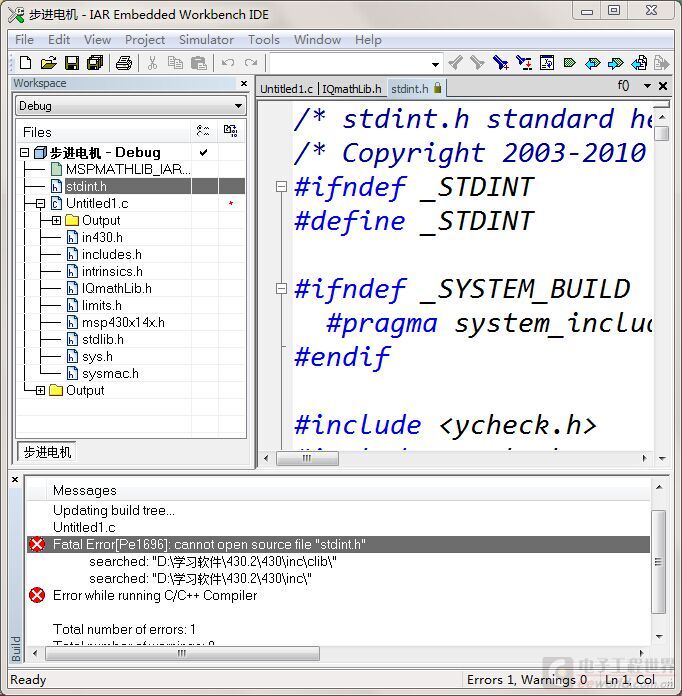Image resolution: width=682 pixels, height=696 pixels.
Task: Click the editor horizontal scrollbar thumb
Action: point(307,458)
